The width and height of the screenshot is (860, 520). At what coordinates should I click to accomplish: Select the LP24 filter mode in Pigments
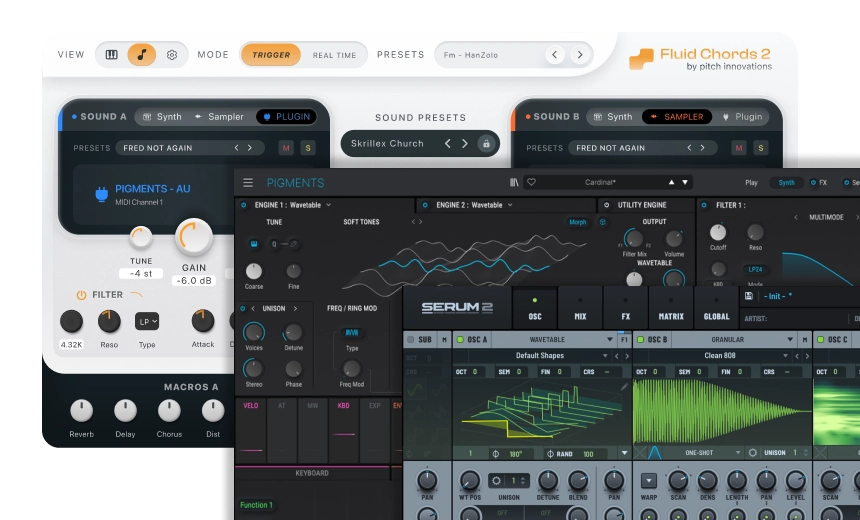pyautogui.click(x=755, y=269)
